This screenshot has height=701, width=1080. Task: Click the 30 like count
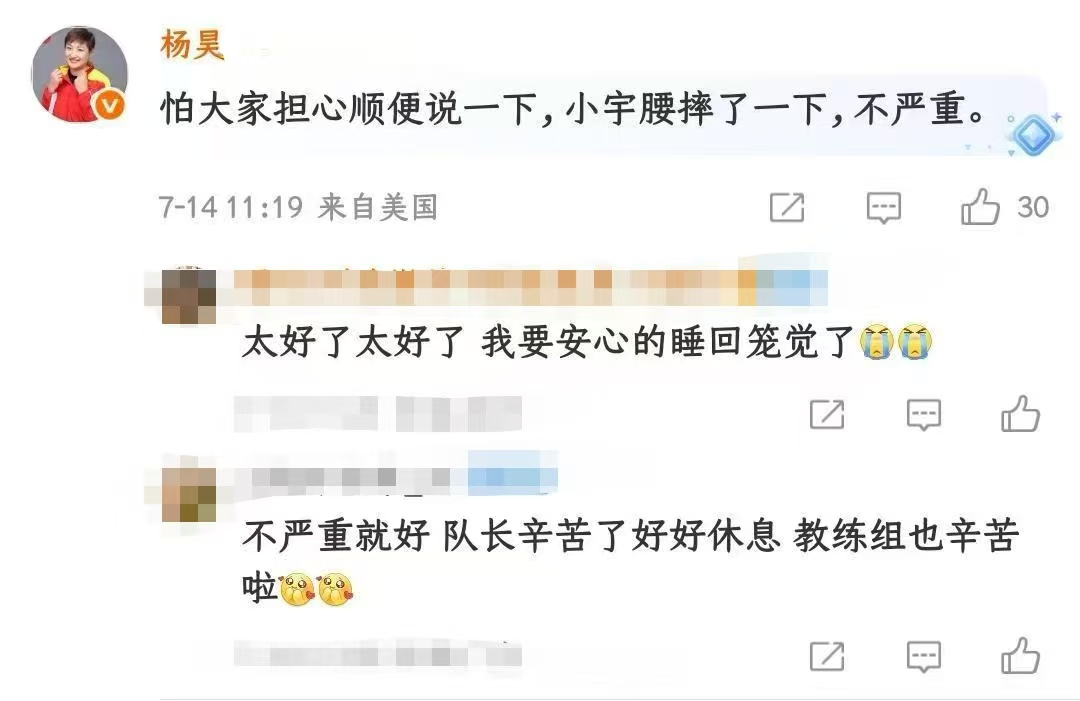pos(1033,207)
